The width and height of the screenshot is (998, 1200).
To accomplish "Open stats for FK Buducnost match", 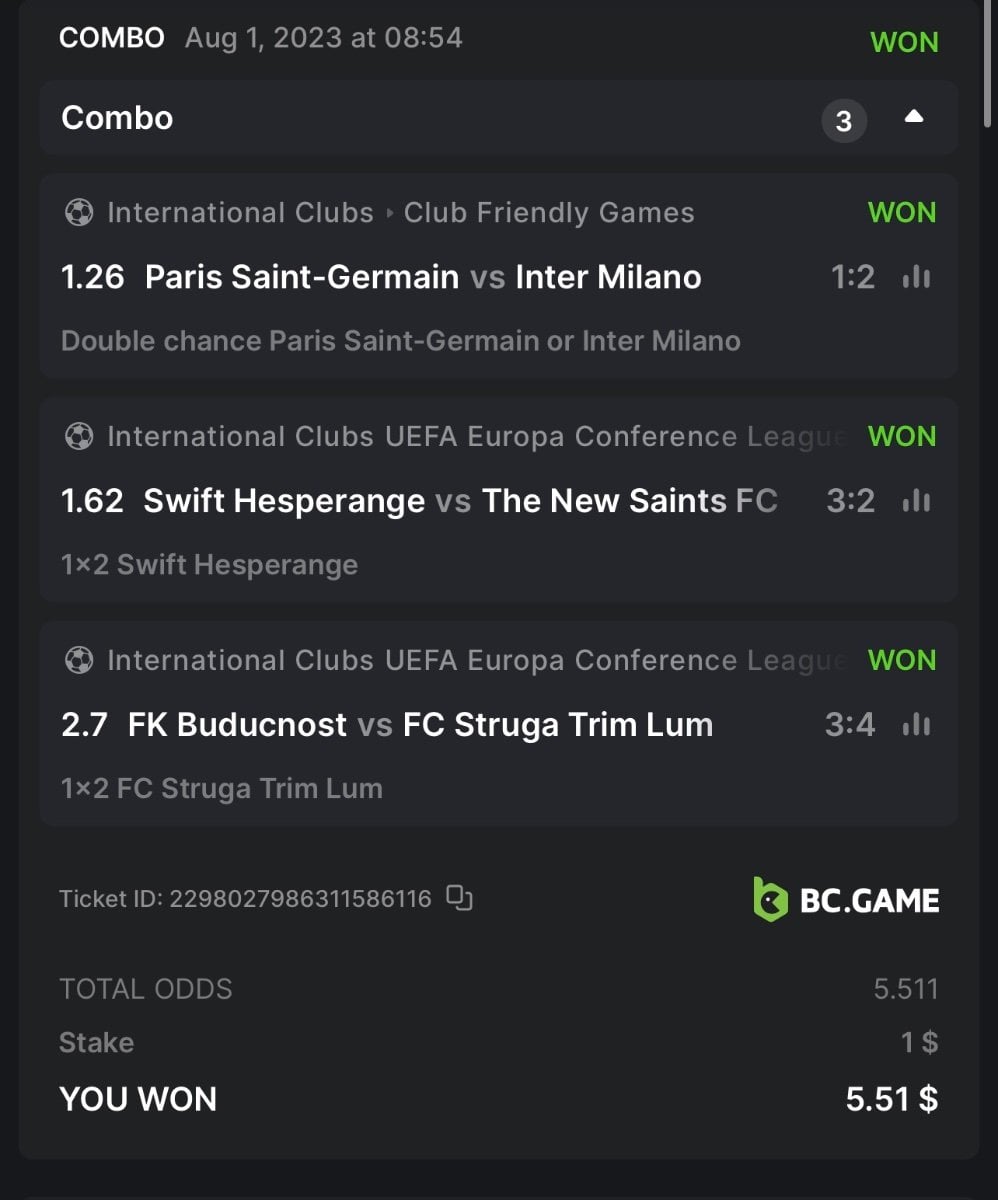I will [x=916, y=725].
